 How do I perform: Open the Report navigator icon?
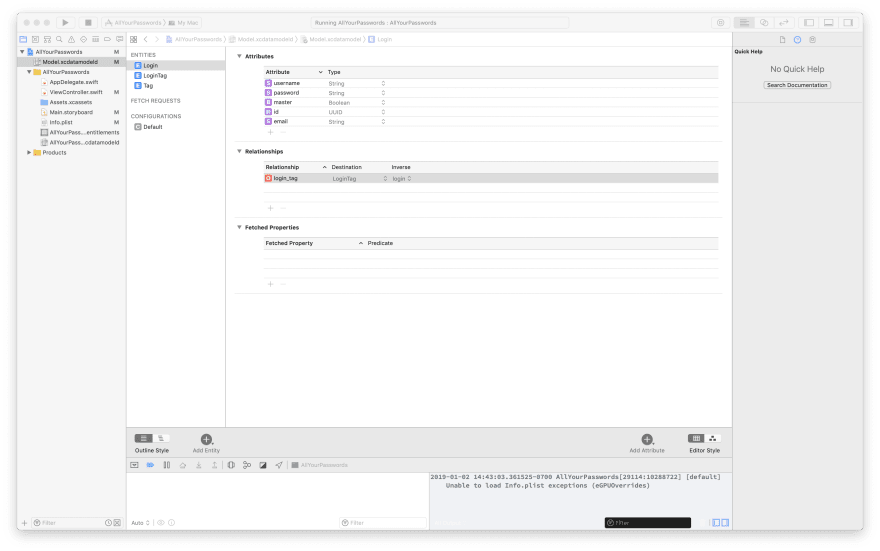(120, 39)
